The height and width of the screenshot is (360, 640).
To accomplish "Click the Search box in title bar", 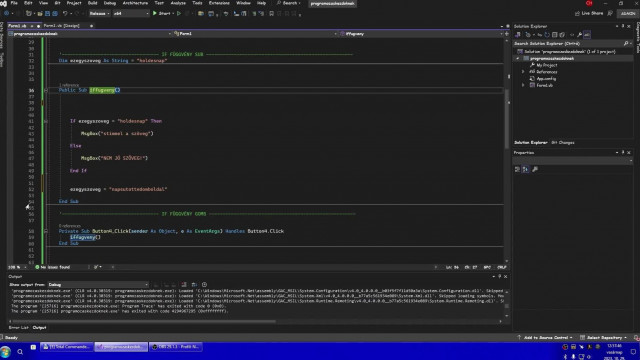I will (289, 3).
